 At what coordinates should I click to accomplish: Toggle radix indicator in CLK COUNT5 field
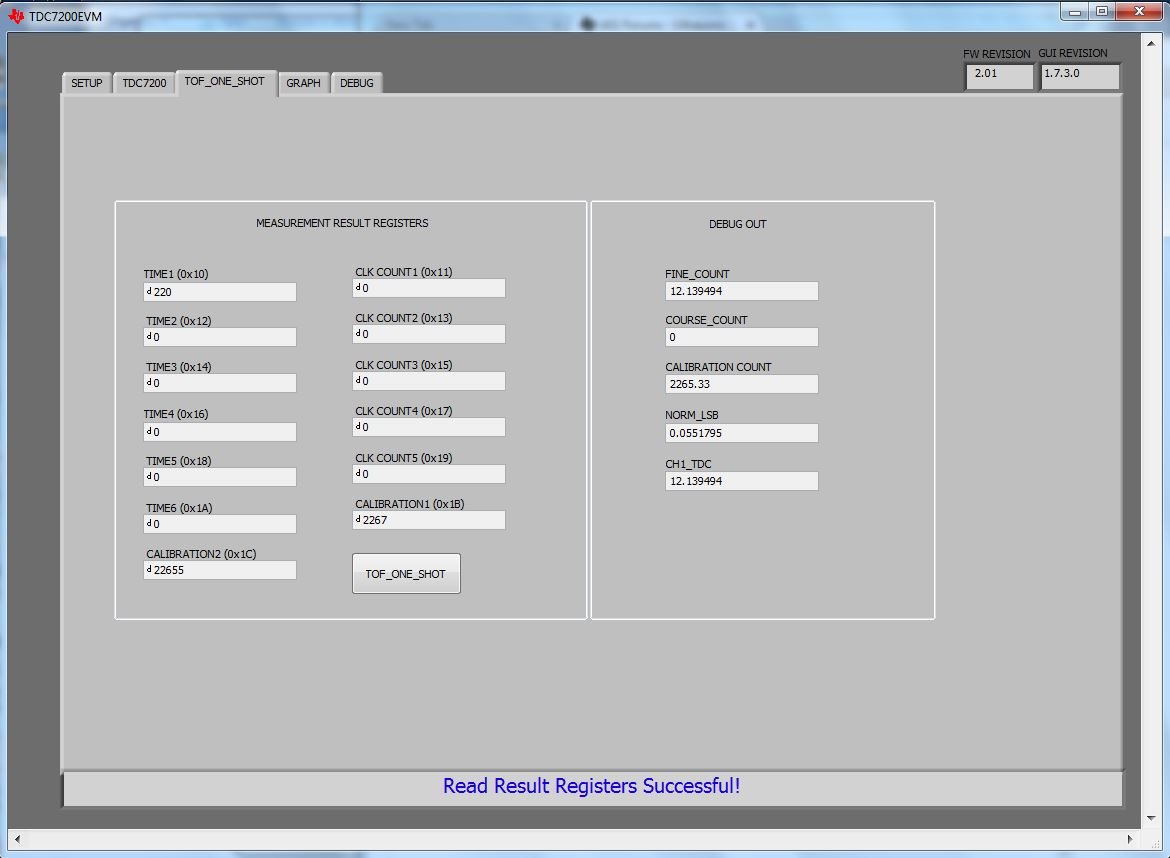tap(357, 473)
